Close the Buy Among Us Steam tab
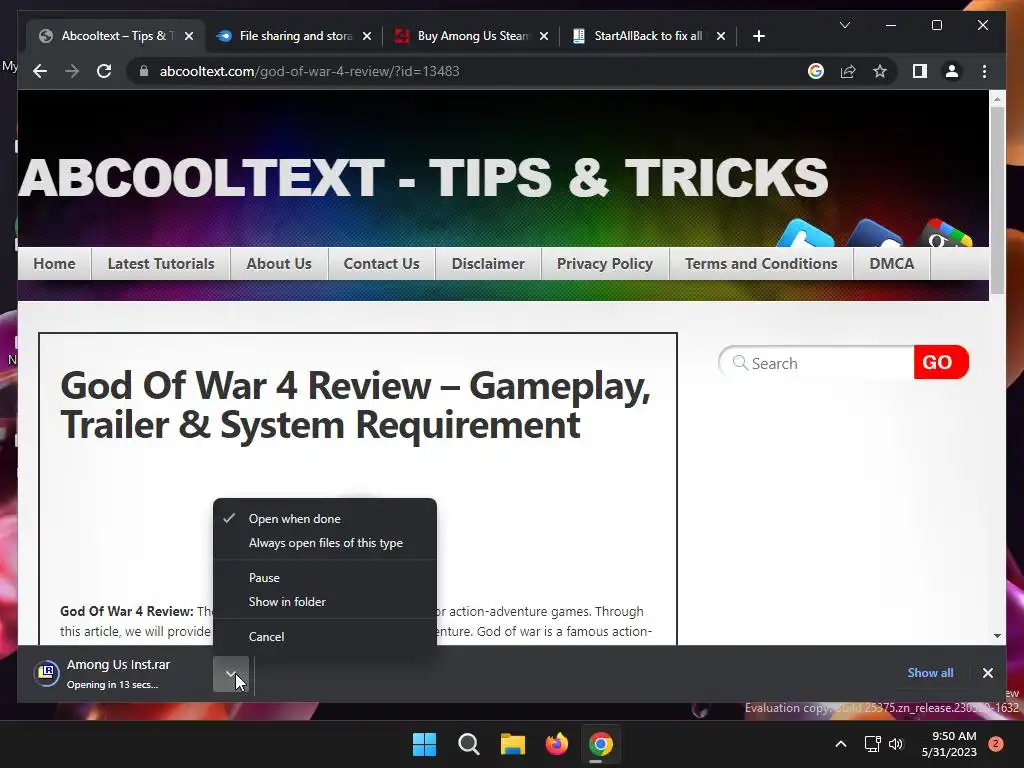Screen dimensions: 1024x768 pos(544,36)
